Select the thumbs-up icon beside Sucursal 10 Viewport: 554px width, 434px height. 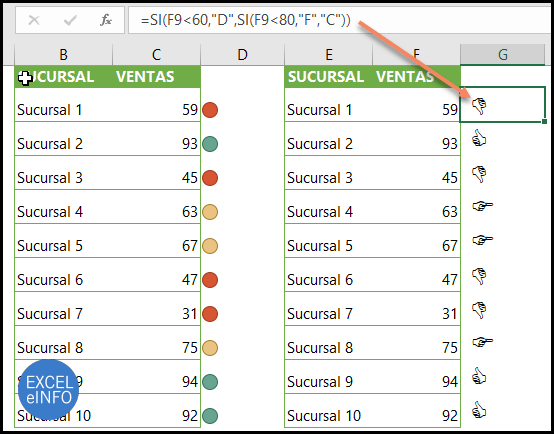tap(479, 410)
